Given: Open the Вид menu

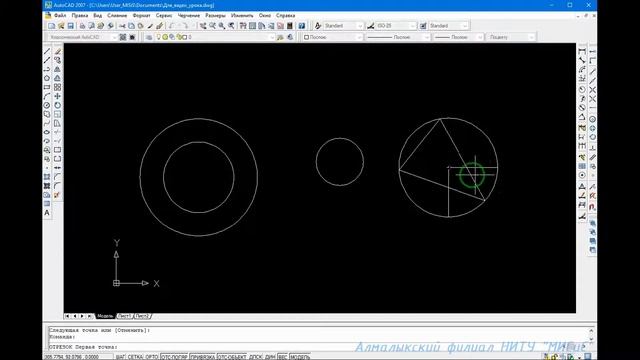Looking at the screenshot, I should coord(98,16).
